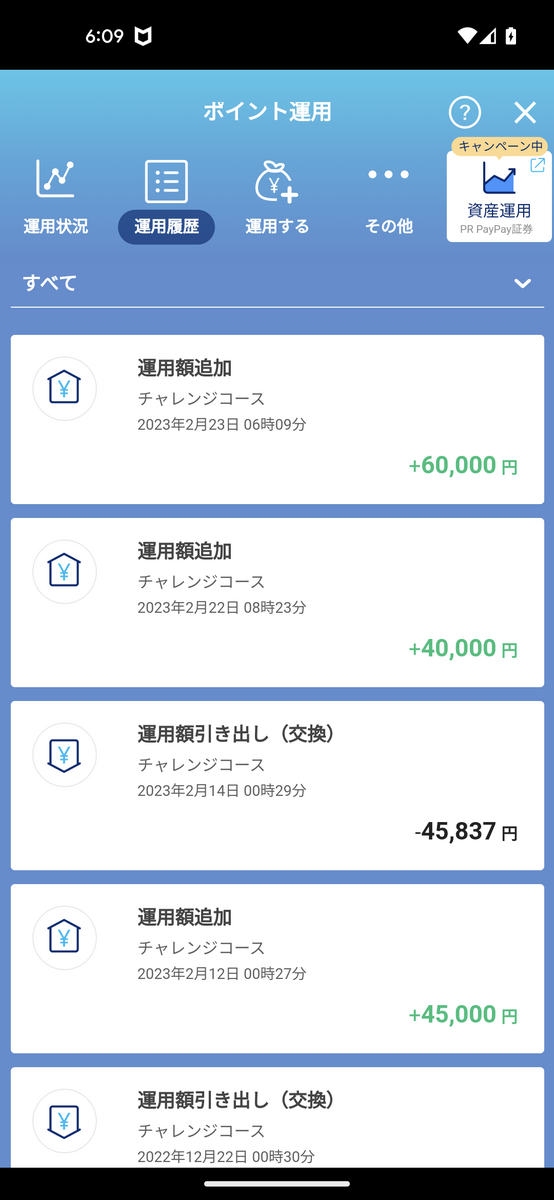Switch to the 運用状況 tab label
554x1200 pixels.
click(x=56, y=227)
